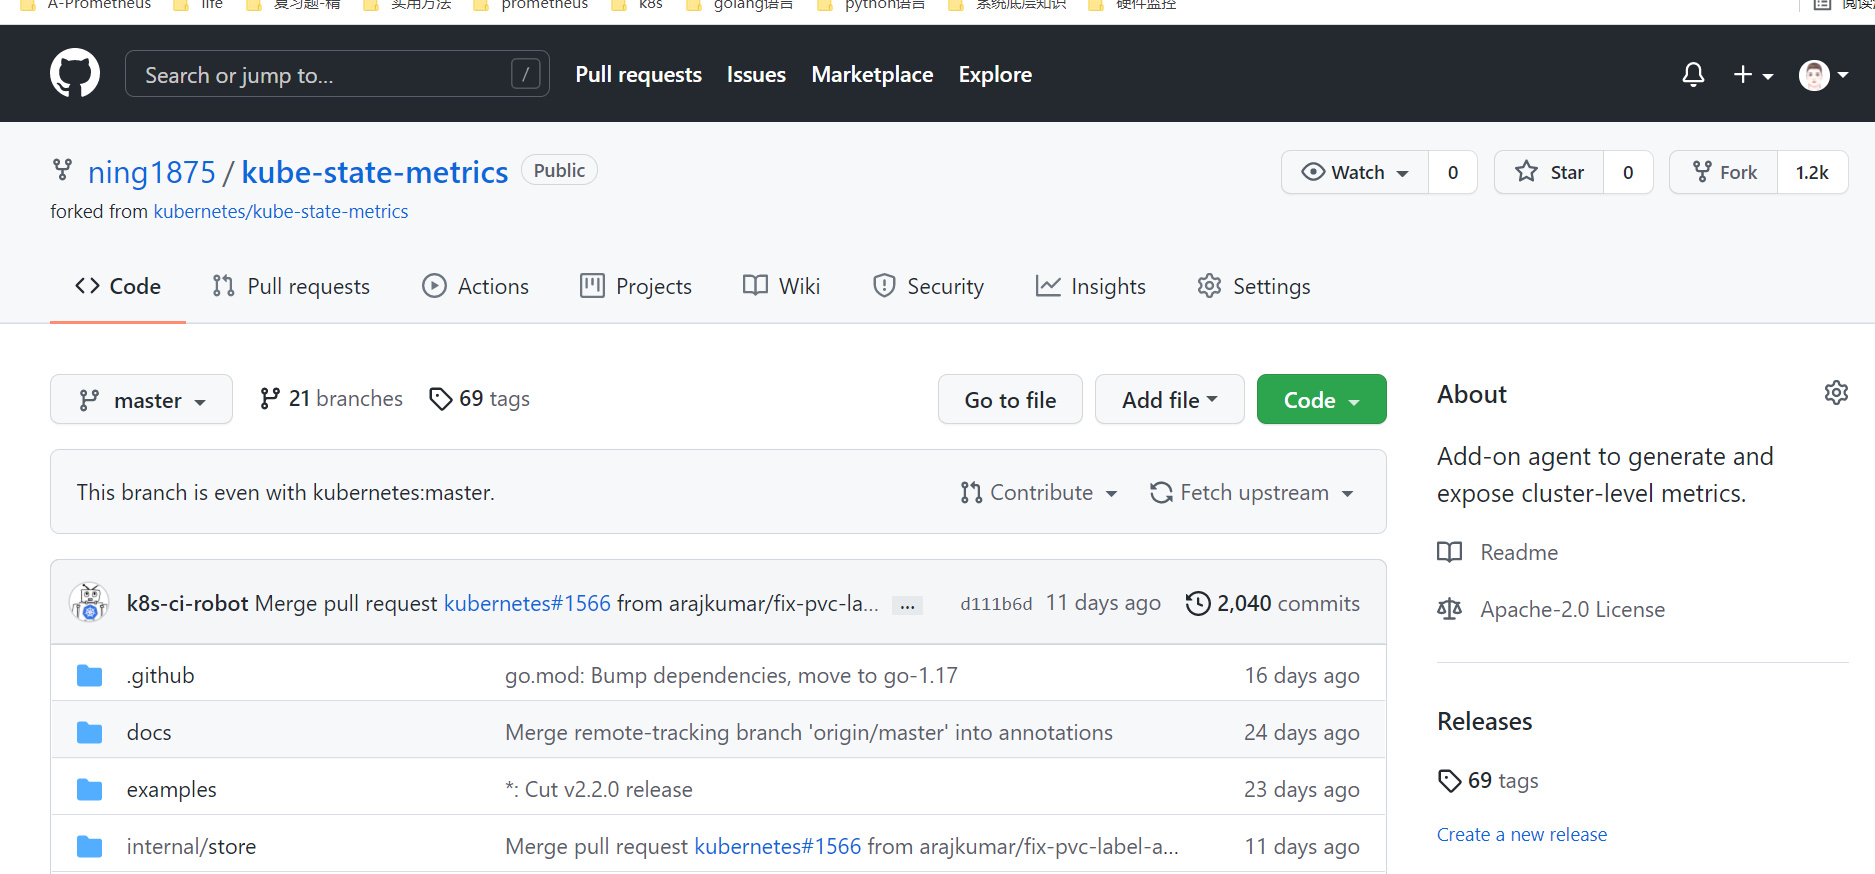The width and height of the screenshot is (1875, 874).
Task: Open the kube-state-metrics repository link
Action: (x=375, y=172)
